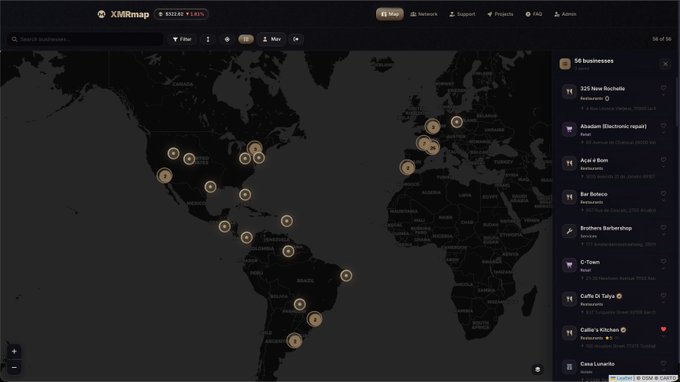
Task: Select the map marker on Brazil's northeastern coast
Action: 346,275
